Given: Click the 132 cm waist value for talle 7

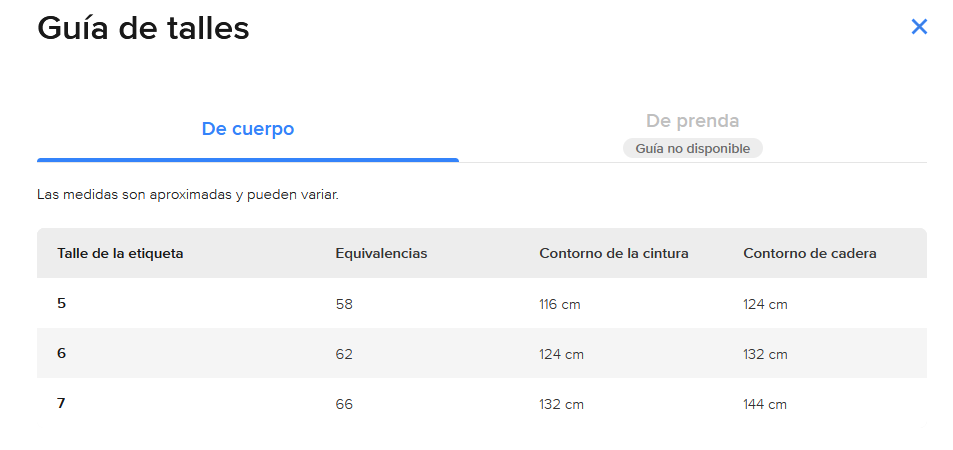Looking at the screenshot, I should pyautogui.click(x=561, y=404).
